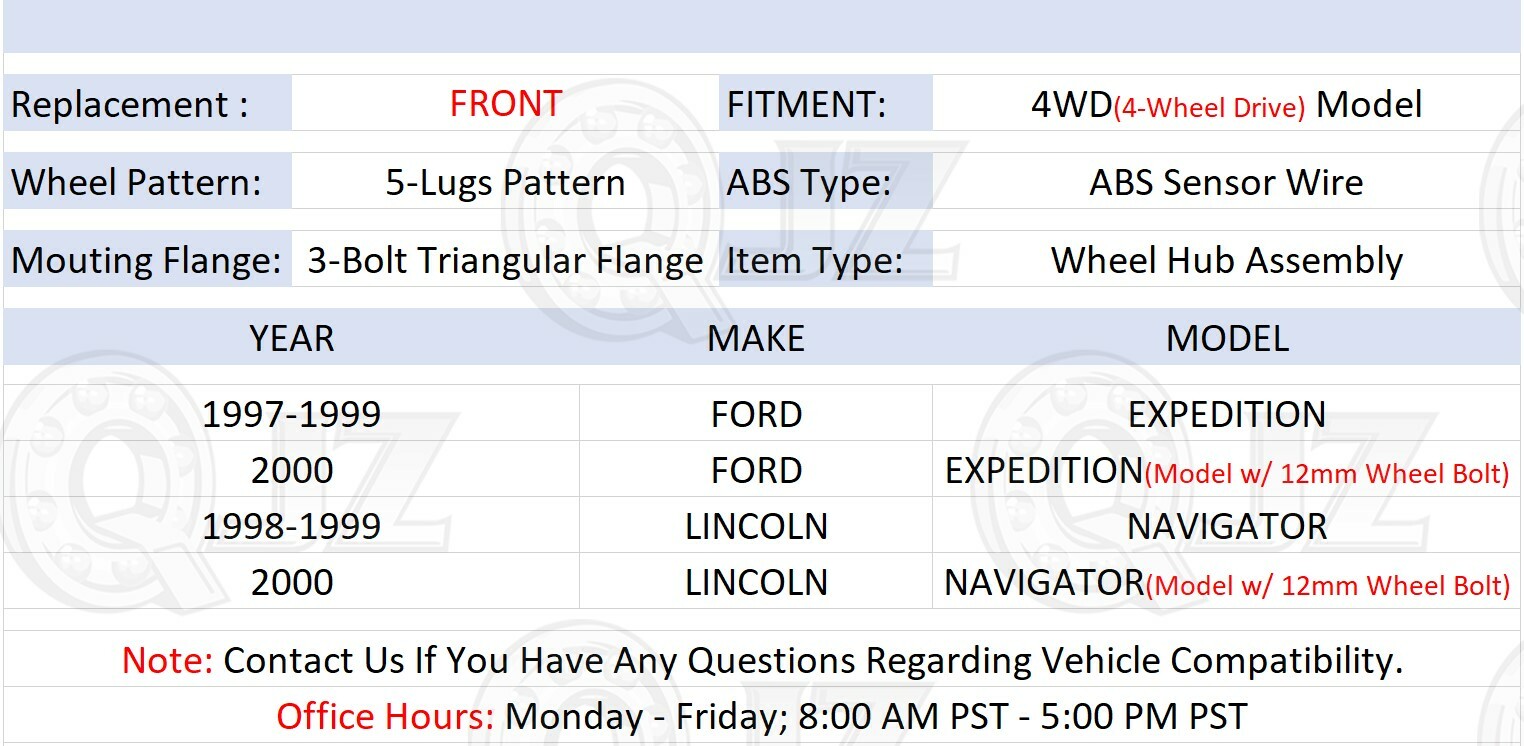Screen dimensions: 1524x746
Task: Select the 1997-1999 year cell
Action: (292, 414)
